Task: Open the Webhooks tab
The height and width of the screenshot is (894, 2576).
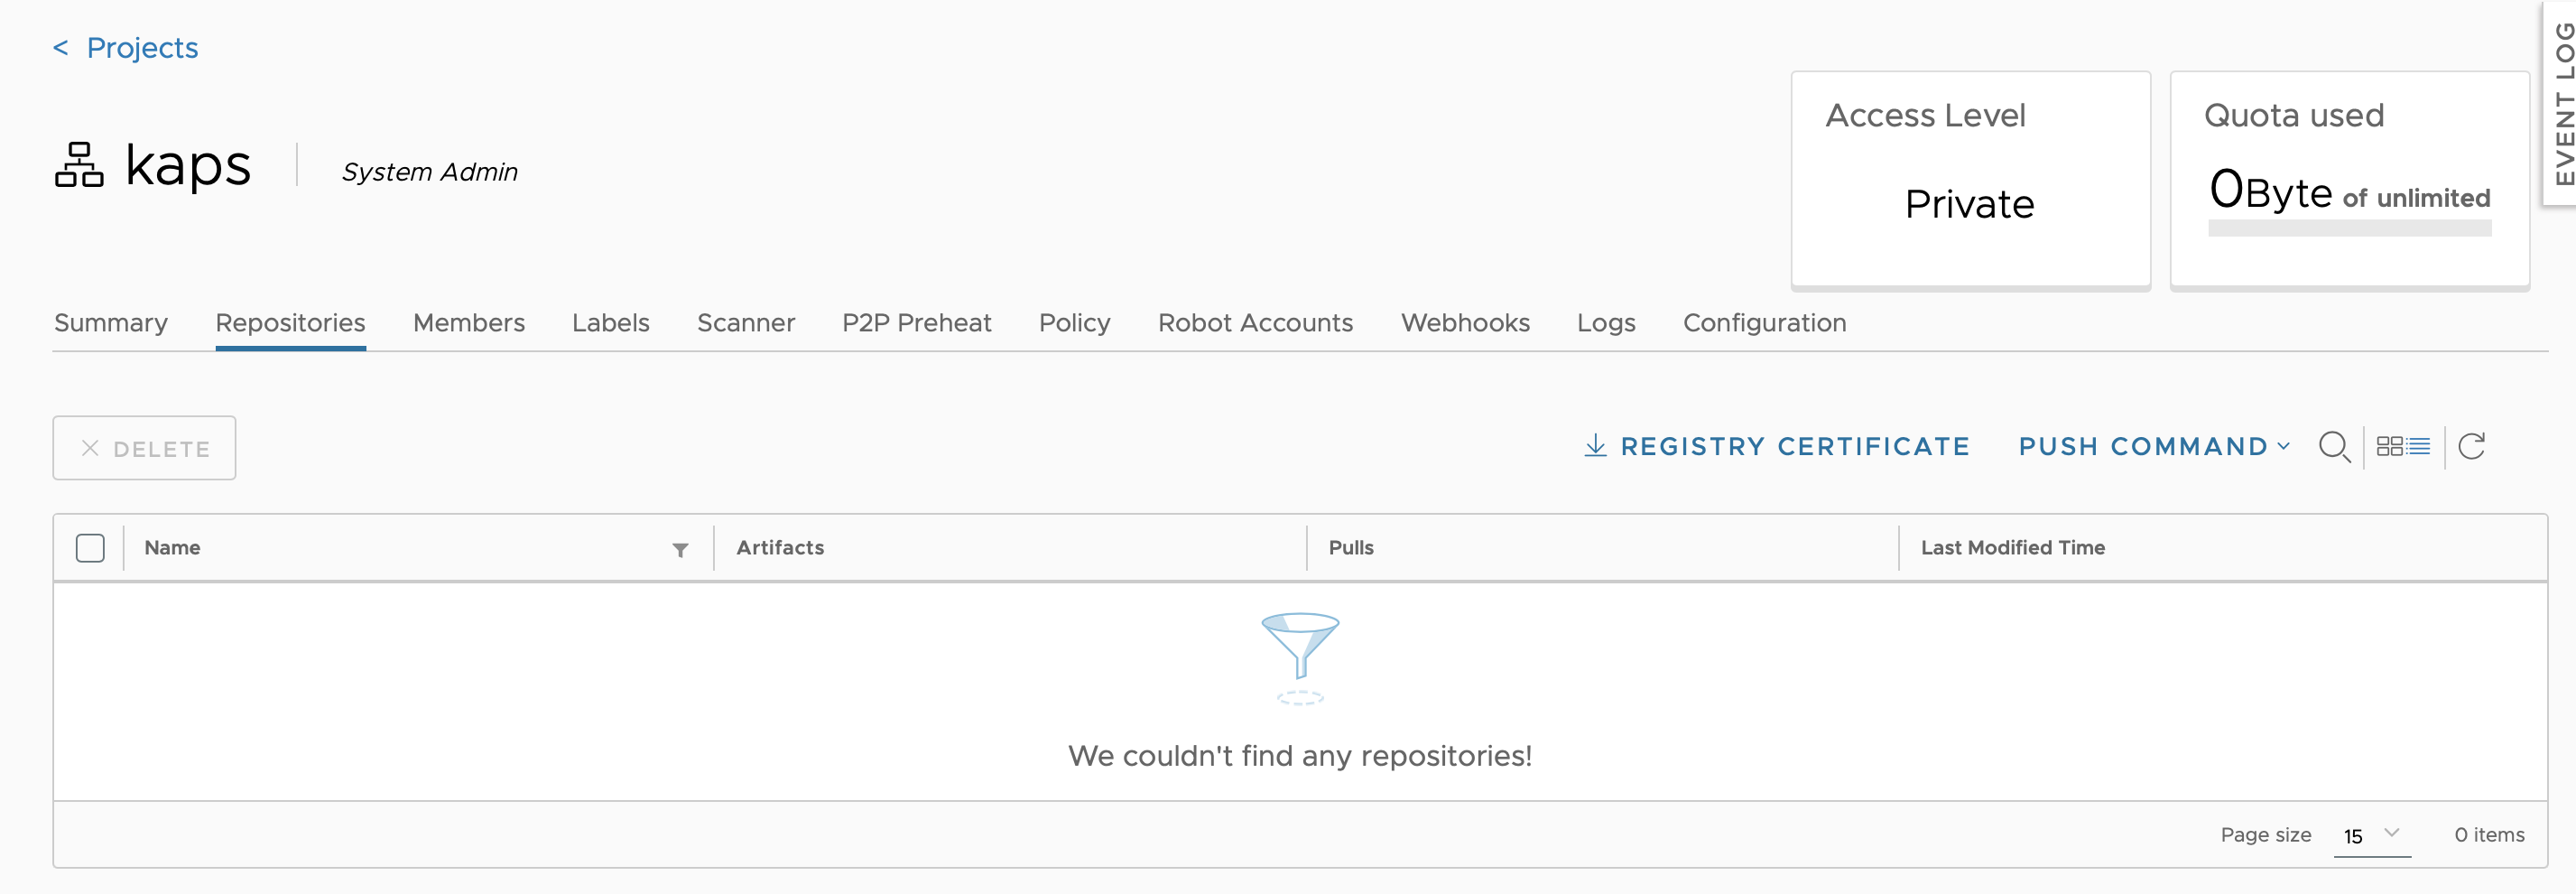Action: point(1465,323)
